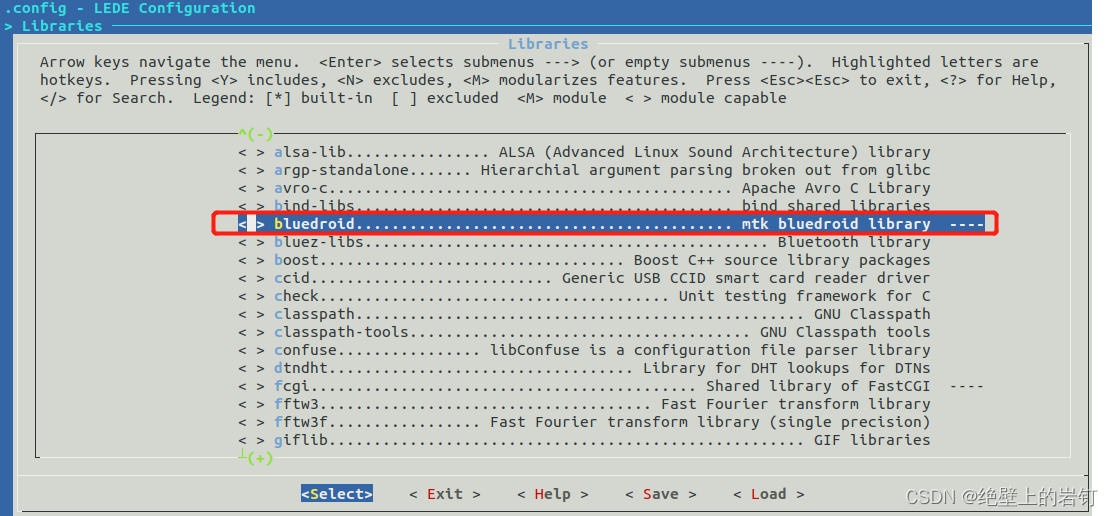Select the fcgi FastCGI shared library entry
The image size is (1113, 516).
(610, 386)
